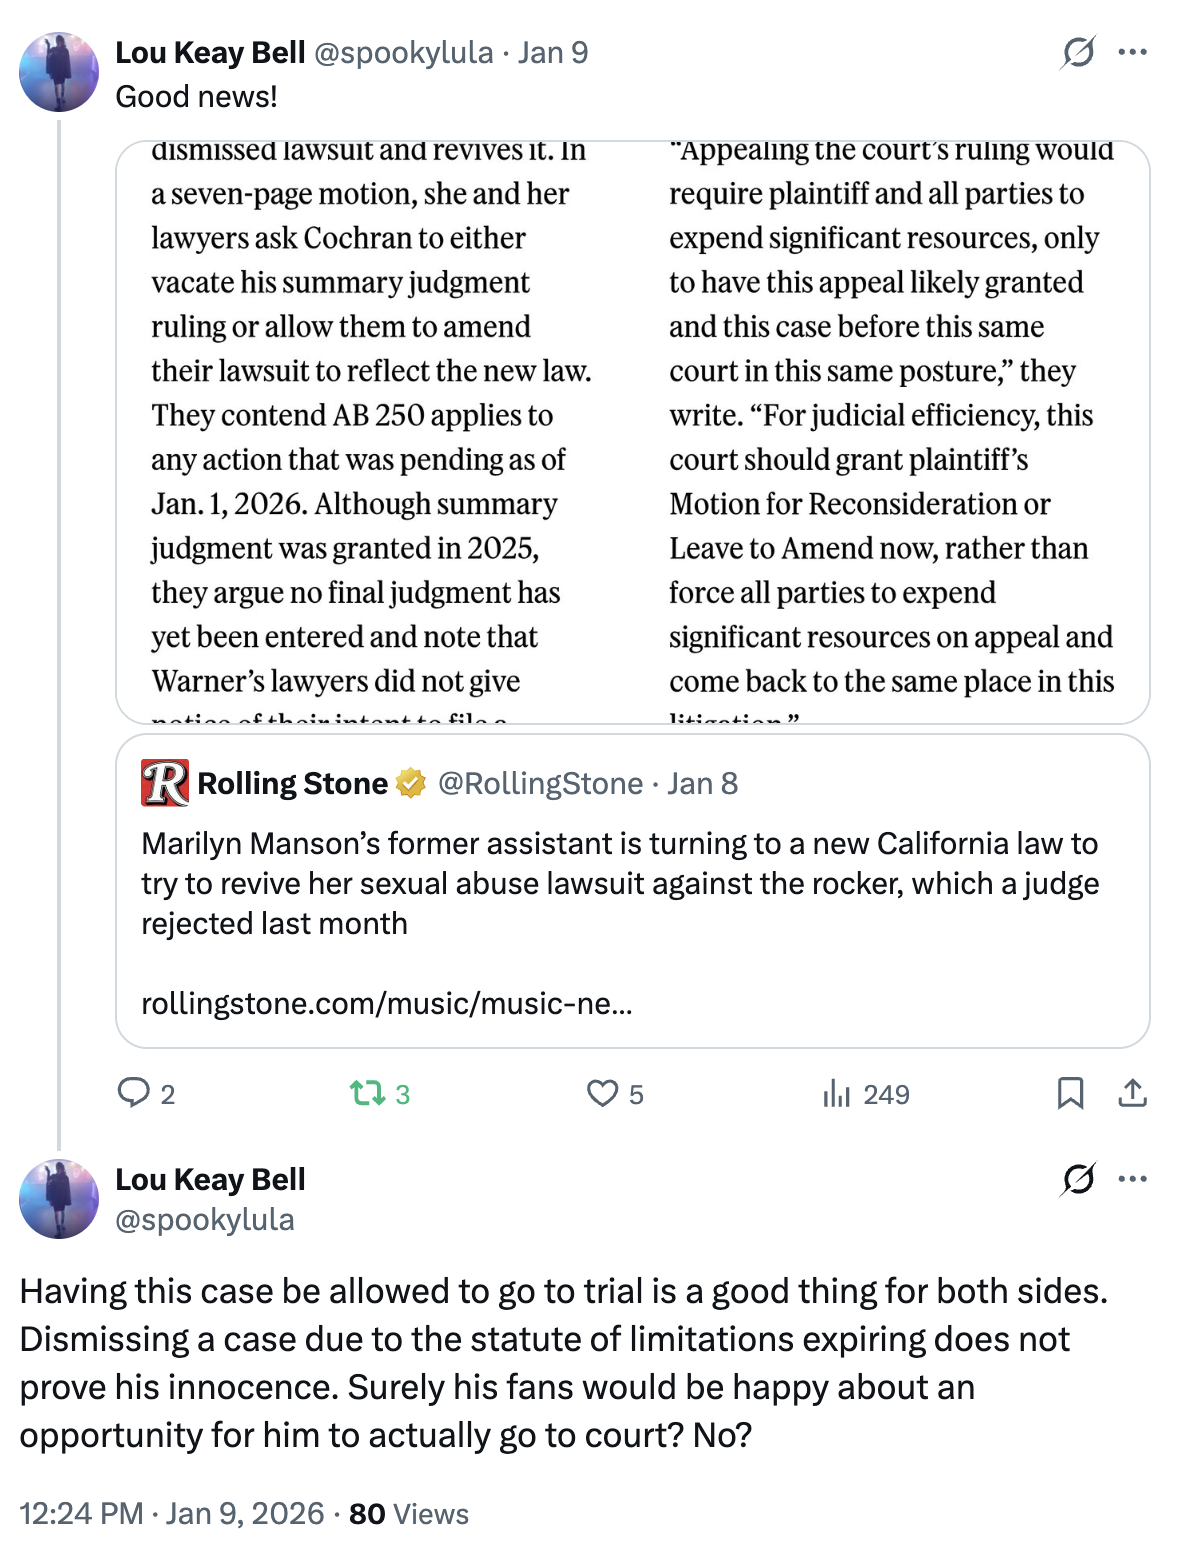Like the 'Good news!' tweet
The height and width of the screenshot is (1550, 1182).
(602, 1093)
